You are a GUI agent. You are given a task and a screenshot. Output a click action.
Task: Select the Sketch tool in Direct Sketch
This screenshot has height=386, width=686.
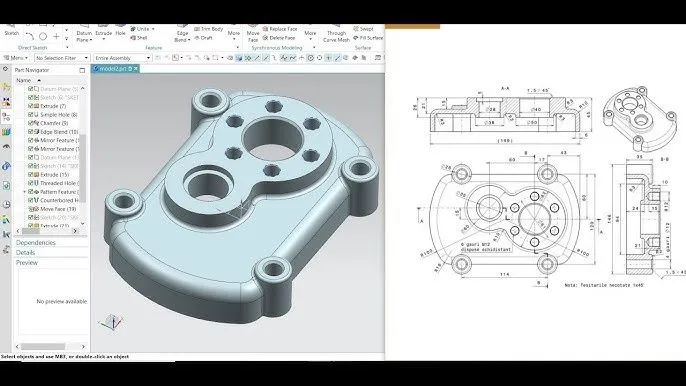point(11,30)
